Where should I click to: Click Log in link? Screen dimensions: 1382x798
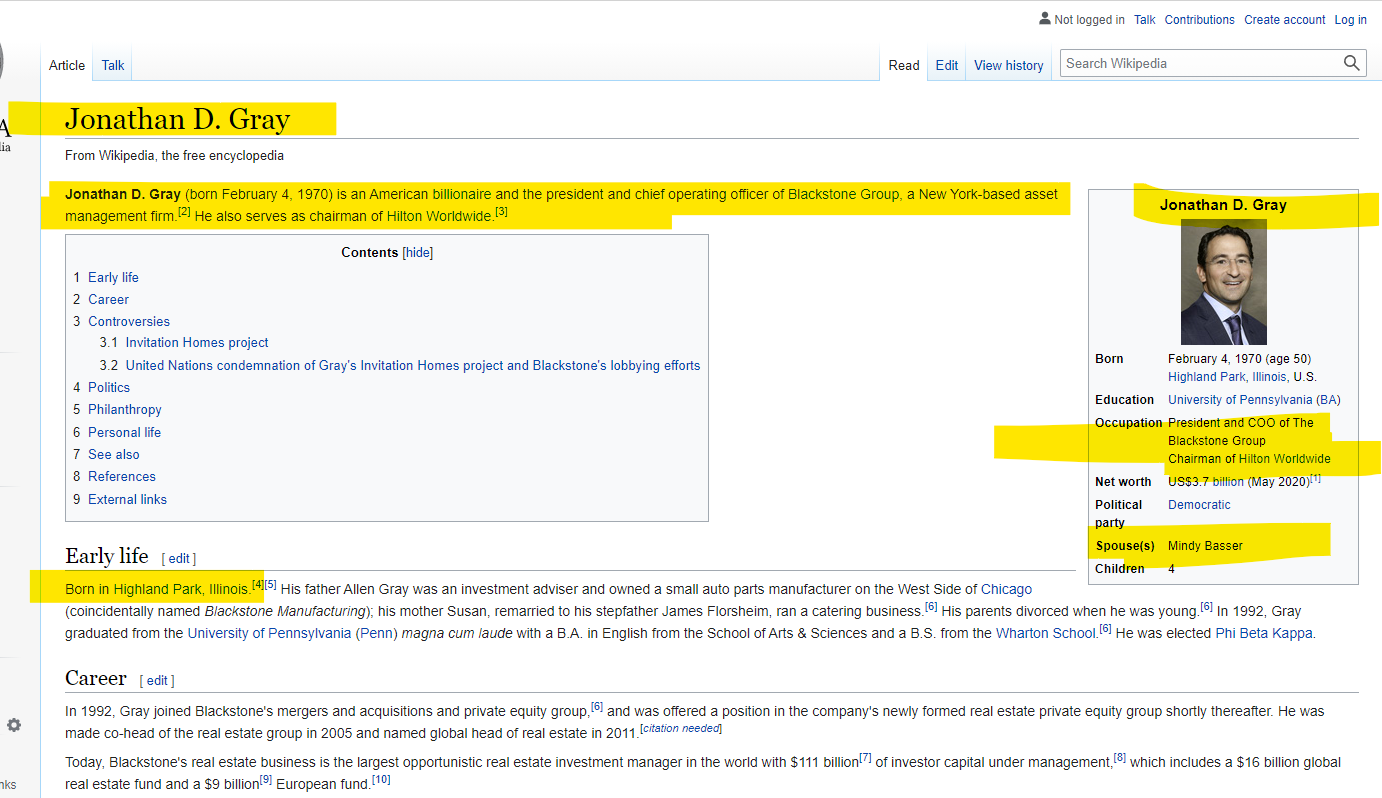point(1350,19)
